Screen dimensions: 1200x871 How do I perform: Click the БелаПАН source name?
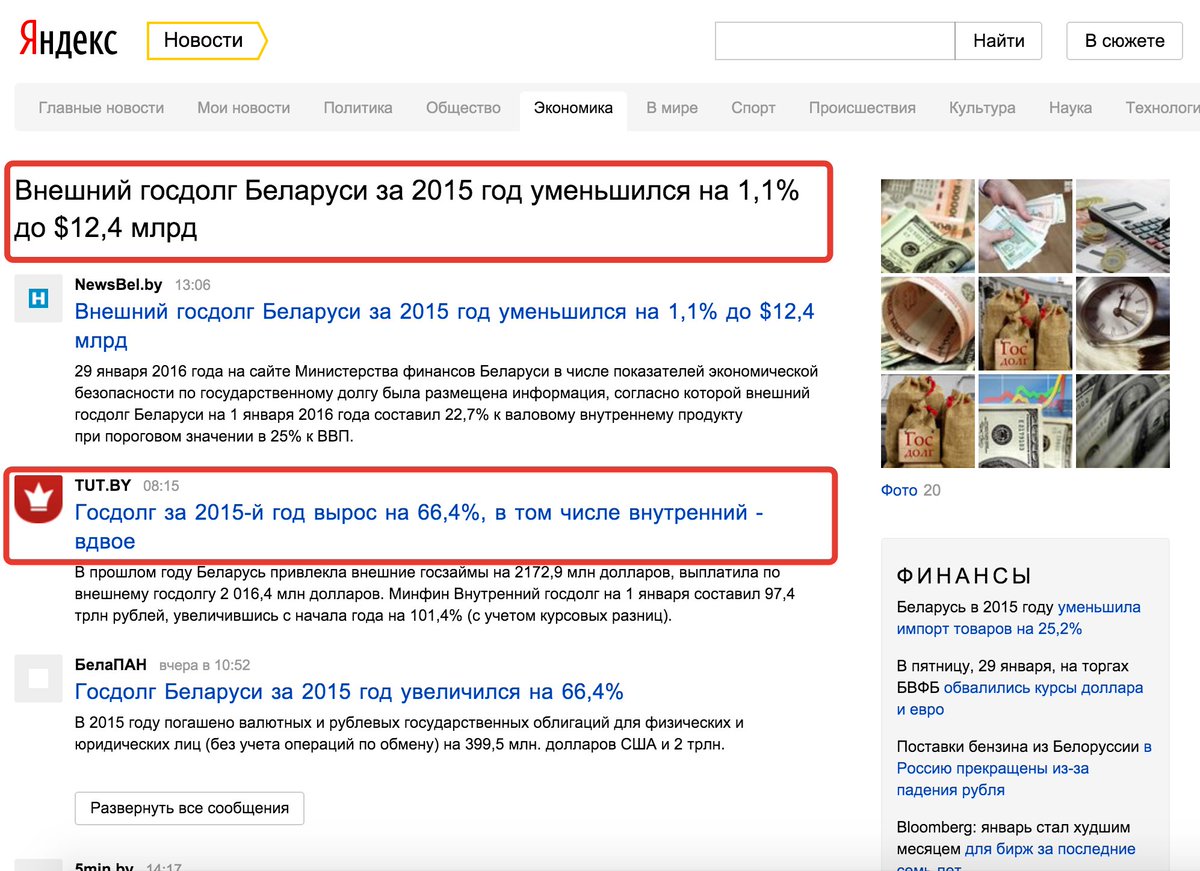pyautogui.click(x=111, y=665)
